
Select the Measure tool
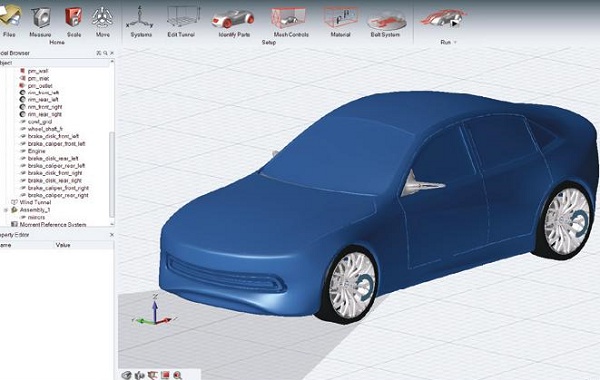[40, 20]
